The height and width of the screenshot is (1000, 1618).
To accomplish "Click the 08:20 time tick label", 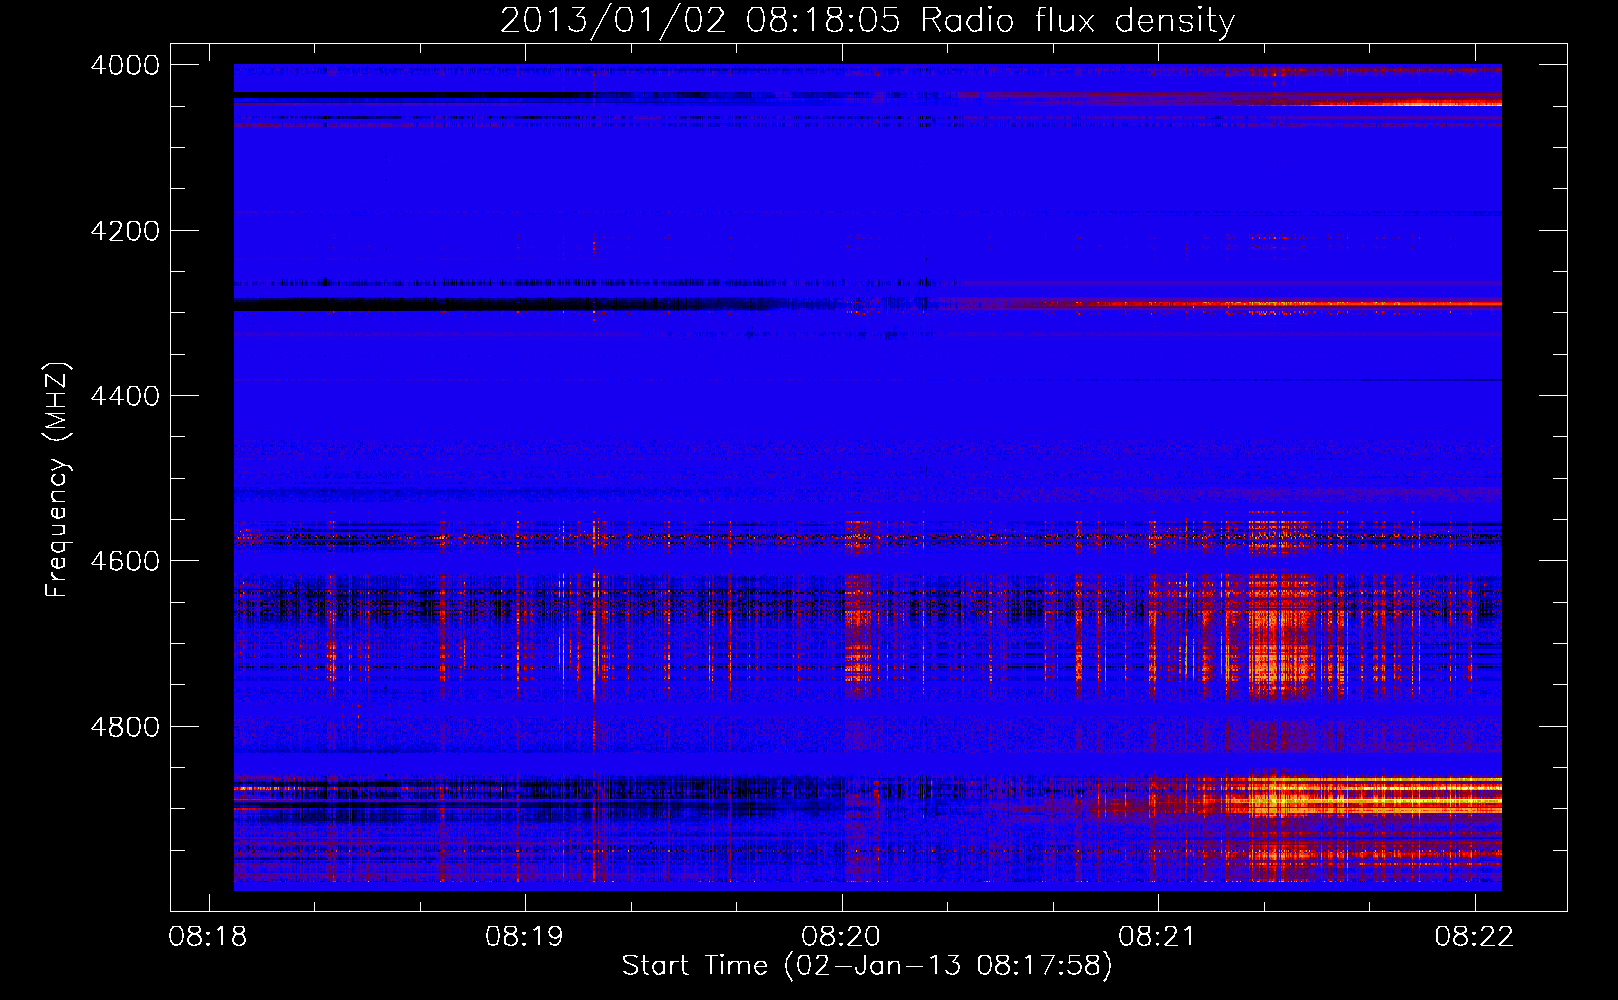I will point(841,937).
